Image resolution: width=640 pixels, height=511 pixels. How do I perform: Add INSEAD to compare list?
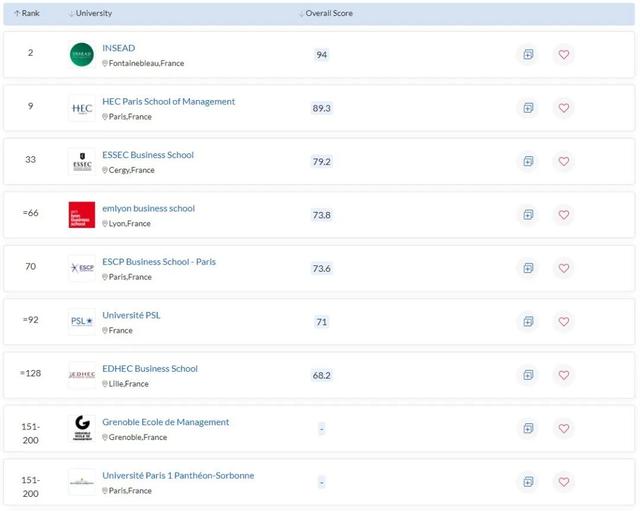(x=528, y=54)
